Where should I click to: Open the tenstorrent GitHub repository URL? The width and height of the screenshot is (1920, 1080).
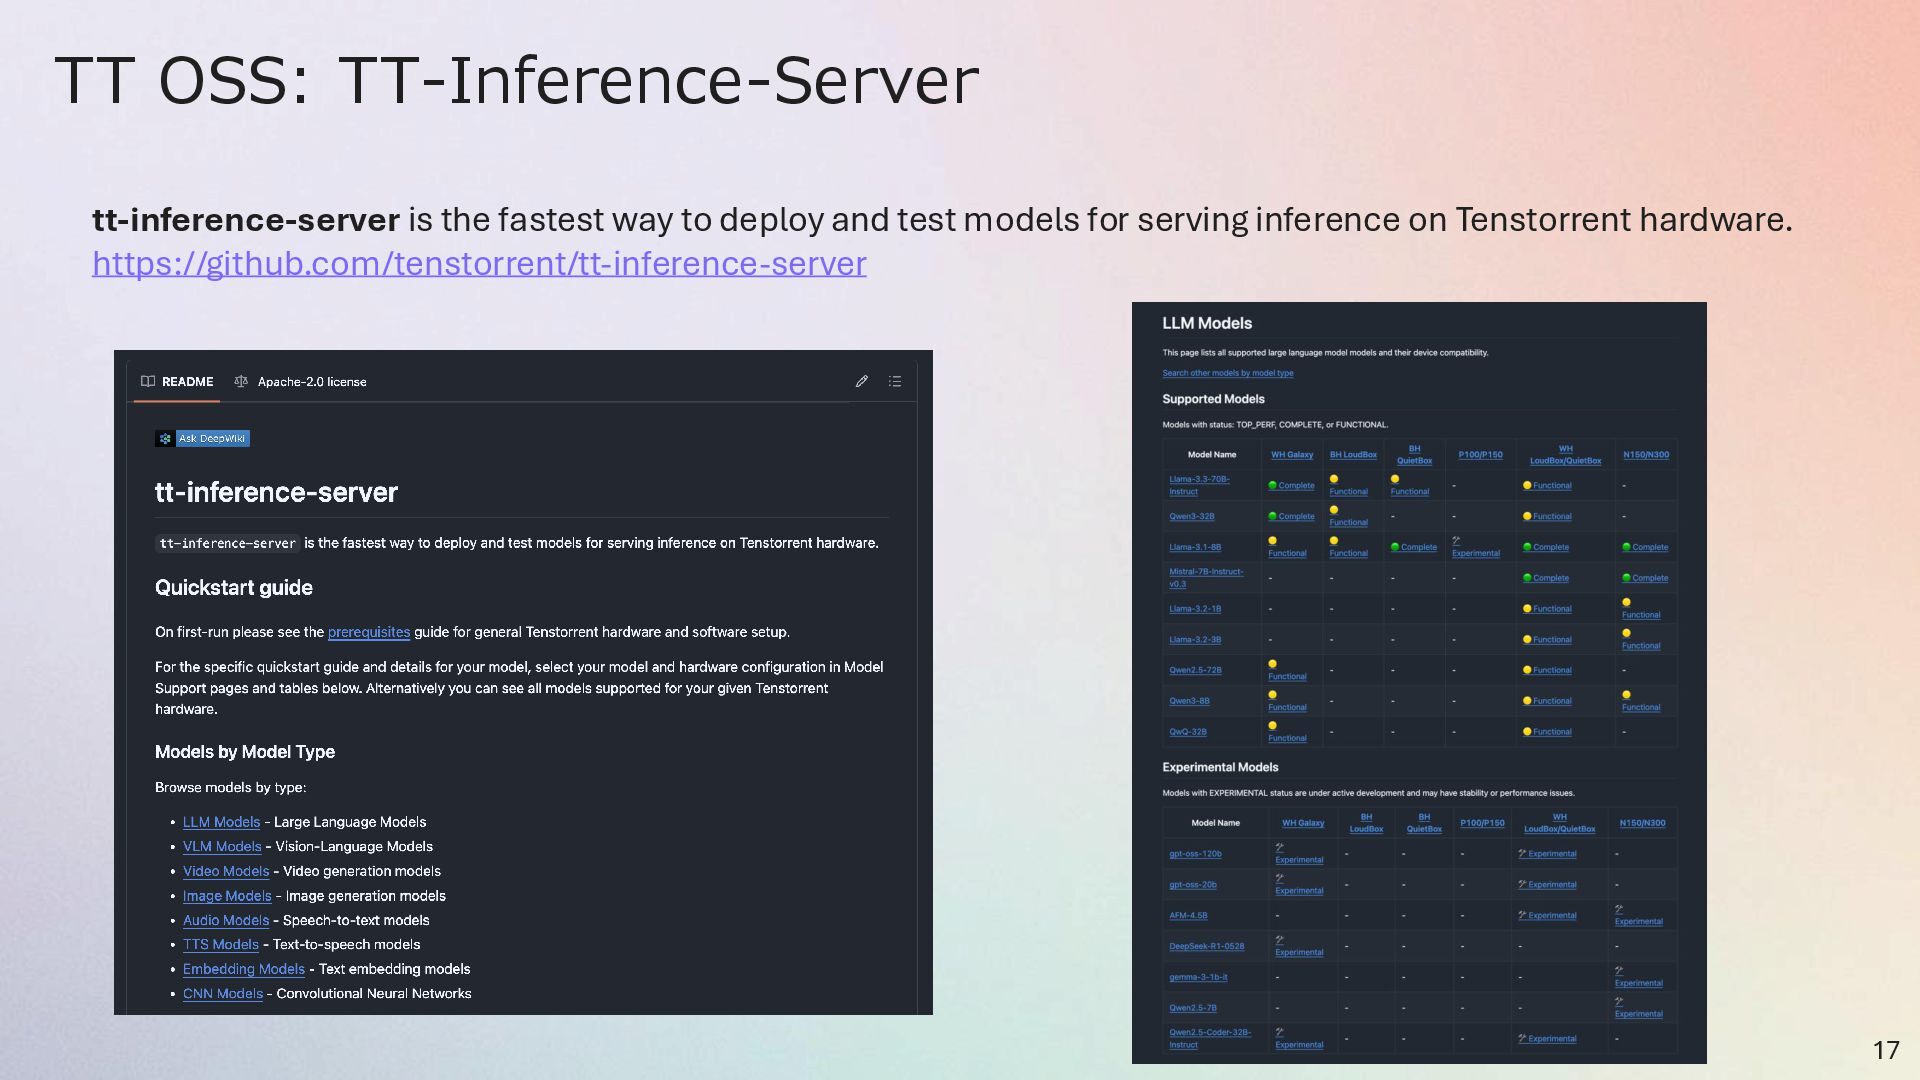coord(479,263)
